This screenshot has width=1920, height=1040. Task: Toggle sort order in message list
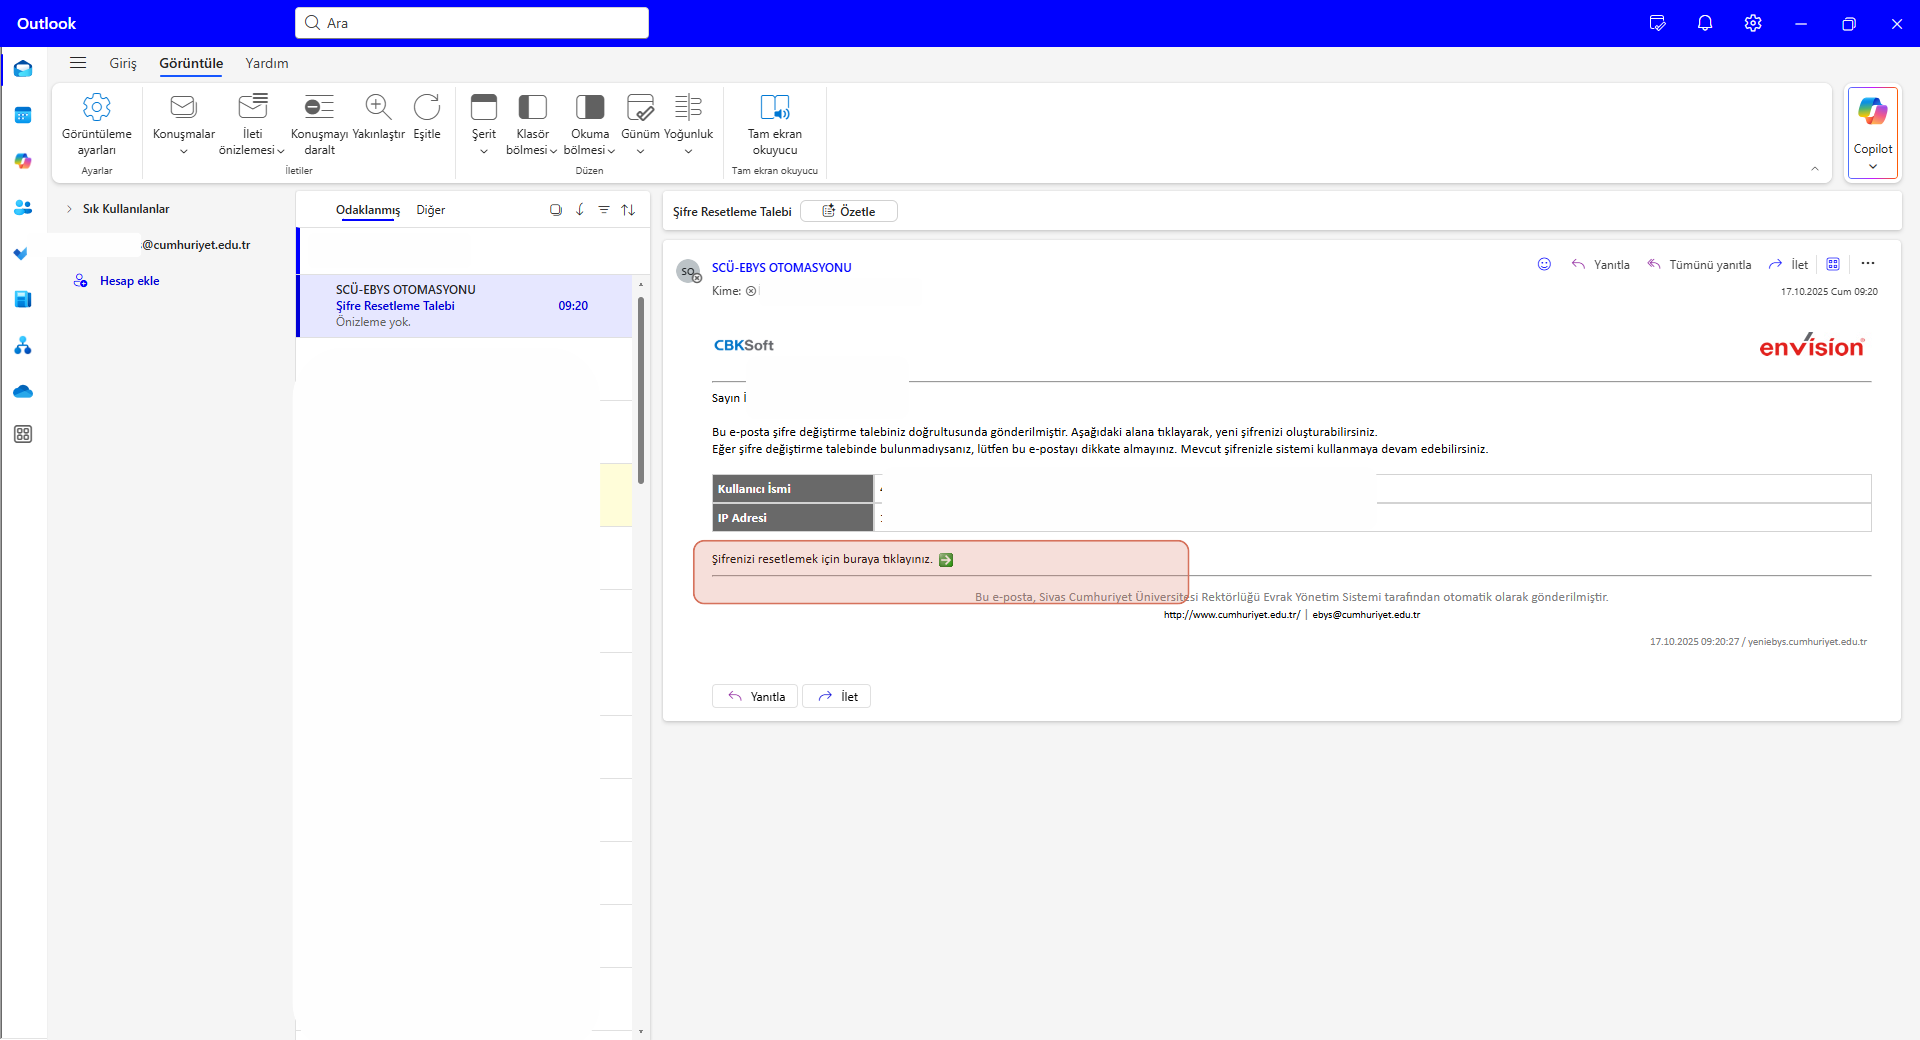pos(628,210)
